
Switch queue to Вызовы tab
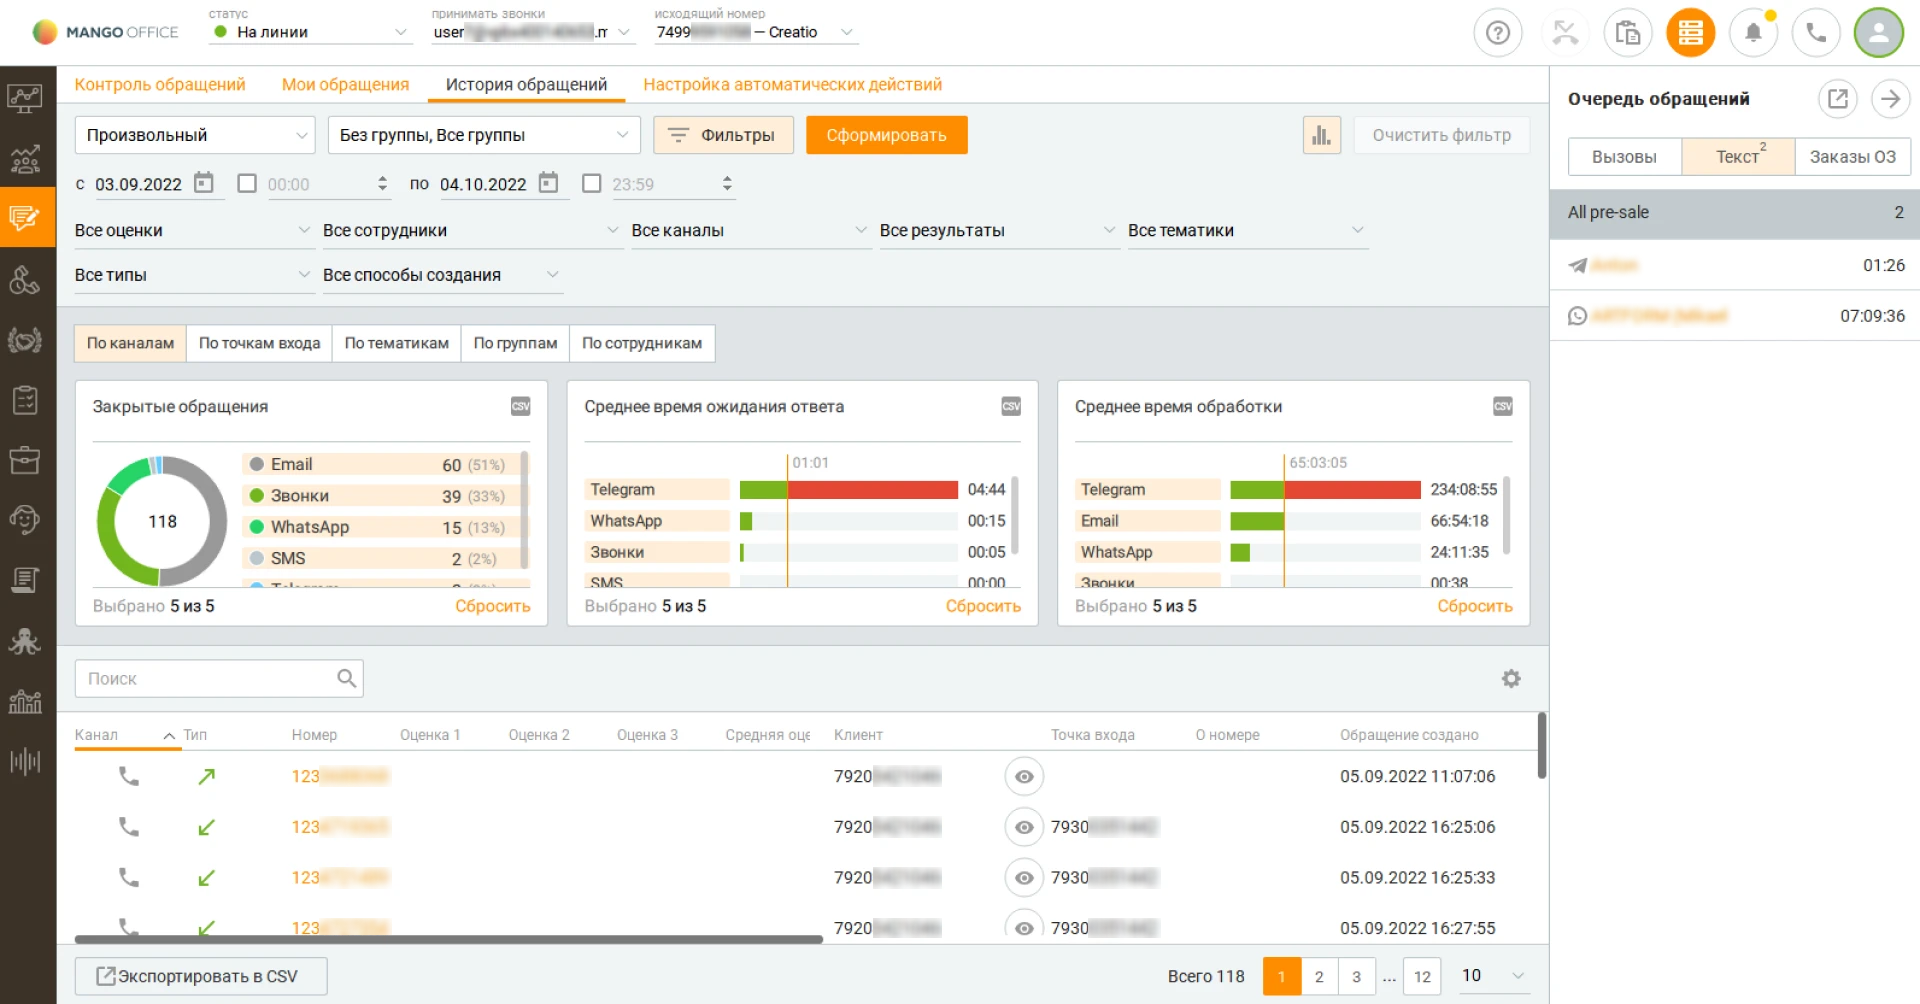tap(1624, 157)
